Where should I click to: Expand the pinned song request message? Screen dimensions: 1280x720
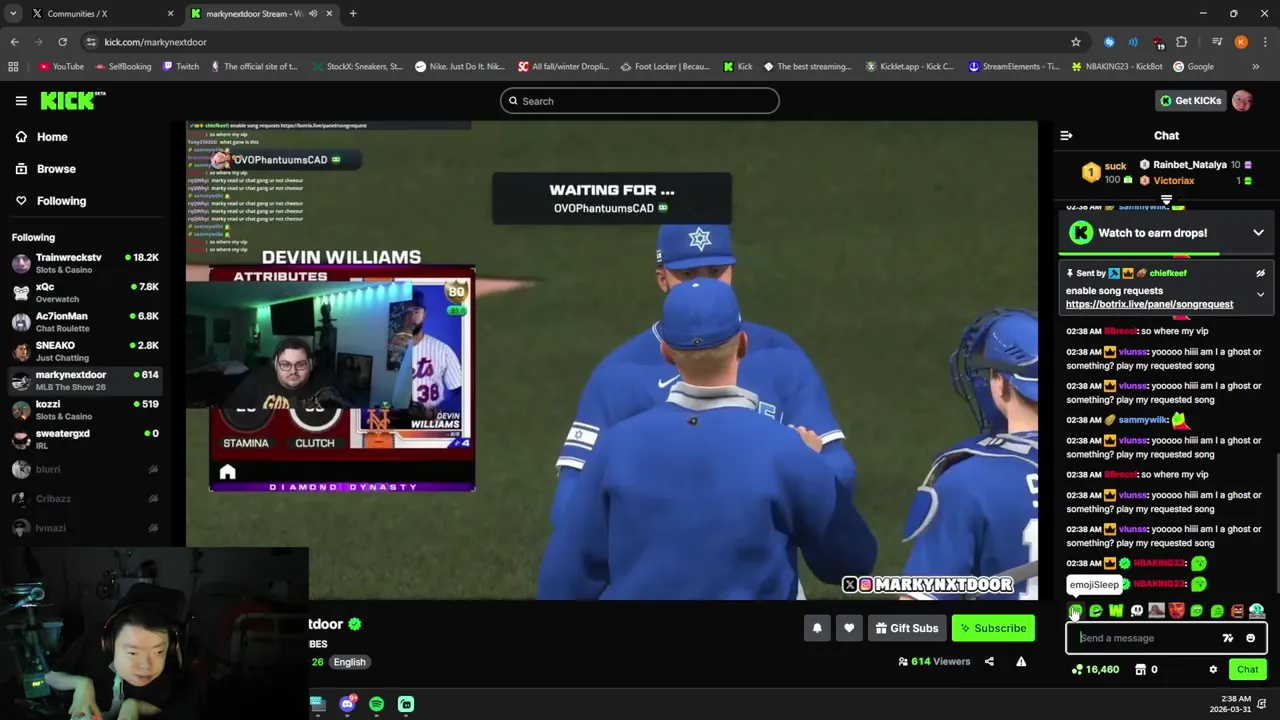(x=1260, y=295)
